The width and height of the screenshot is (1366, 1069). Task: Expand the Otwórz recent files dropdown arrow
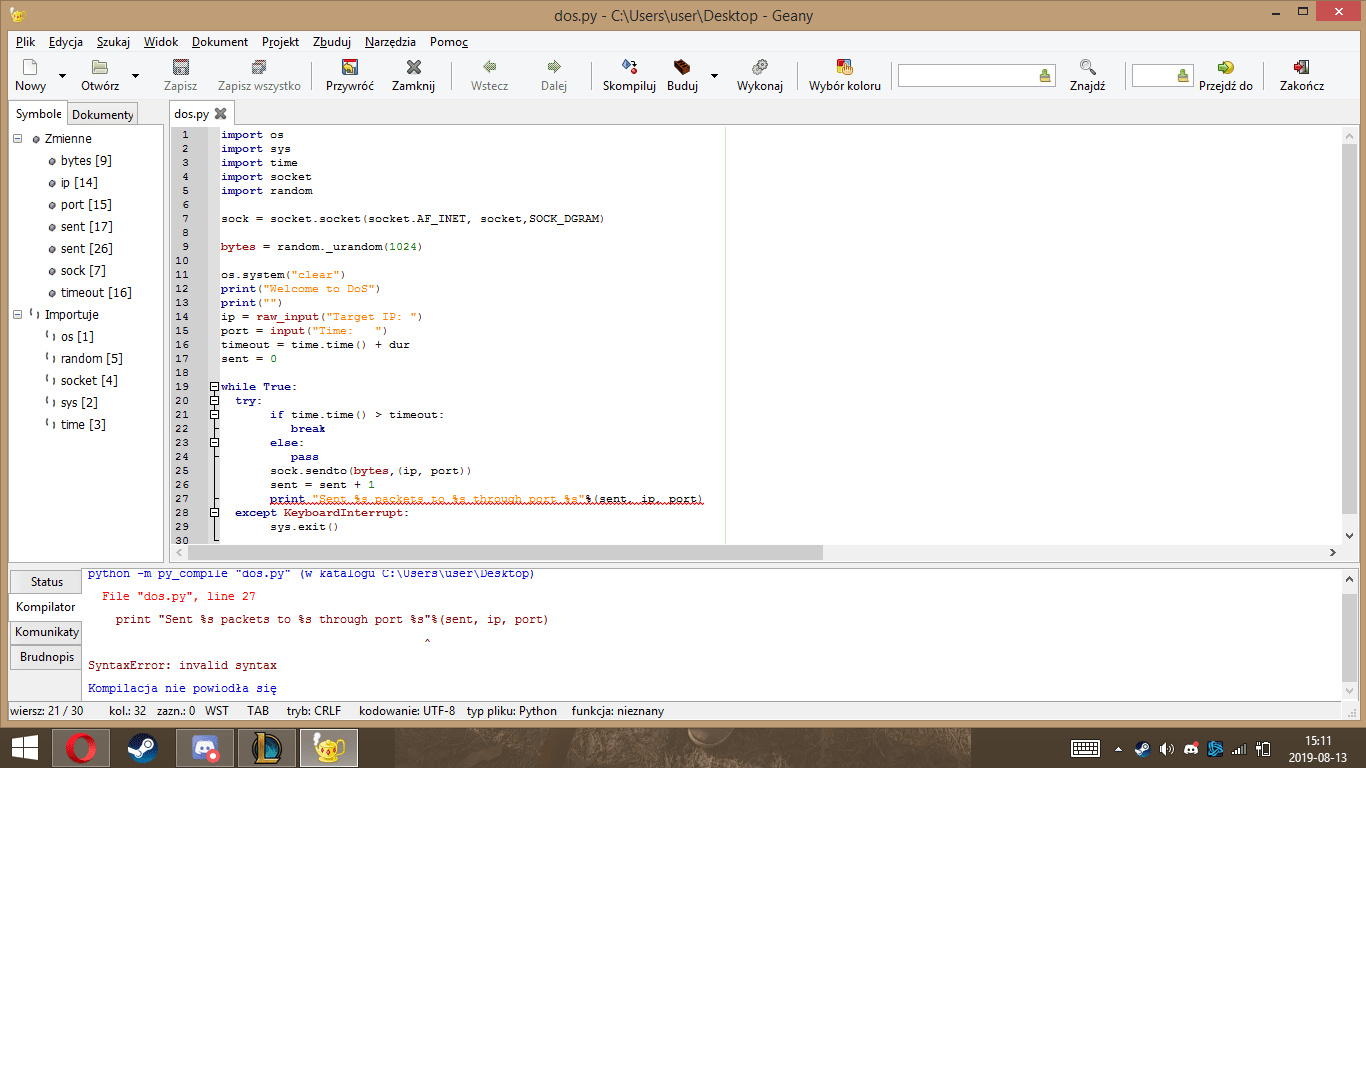point(135,76)
